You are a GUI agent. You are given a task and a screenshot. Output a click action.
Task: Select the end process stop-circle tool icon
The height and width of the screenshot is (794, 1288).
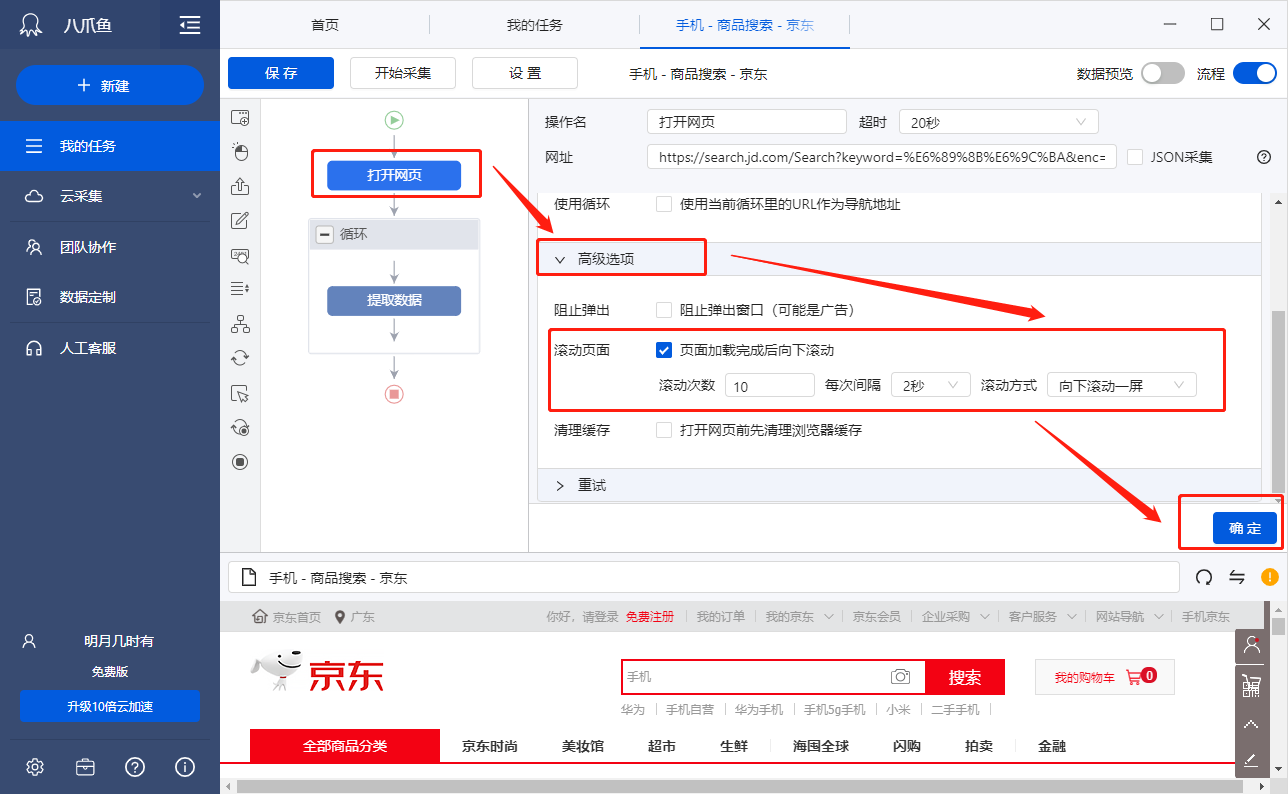[x=240, y=462]
